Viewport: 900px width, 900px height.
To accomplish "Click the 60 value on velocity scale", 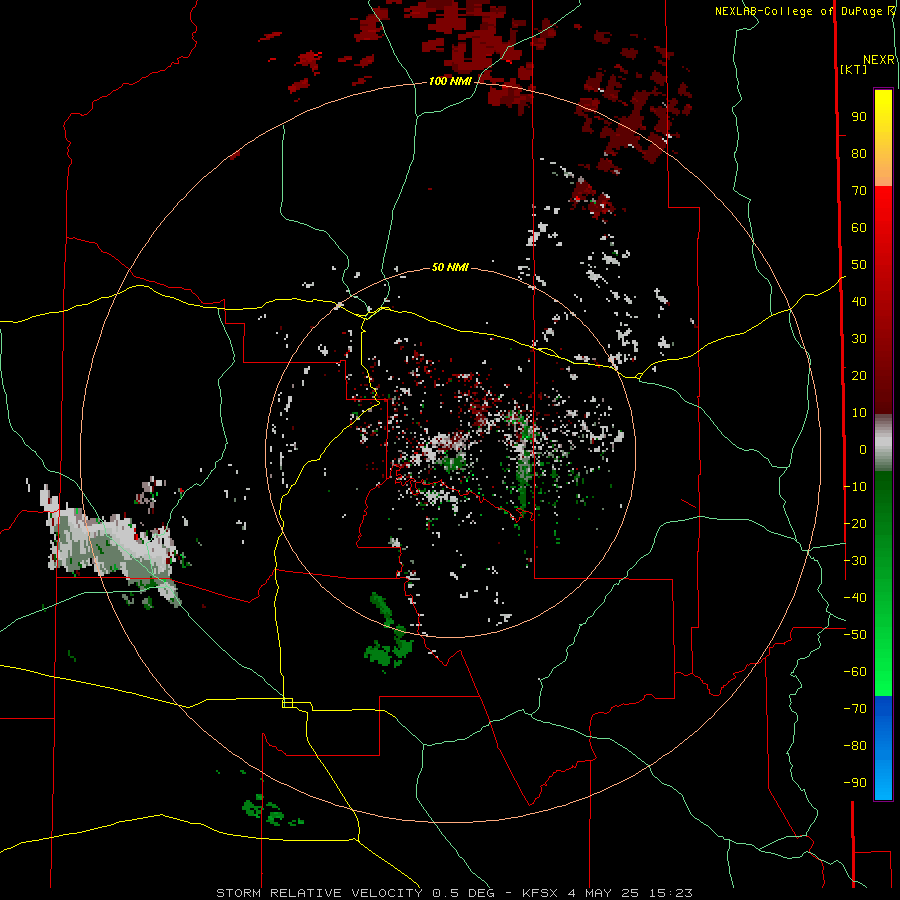I will [859, 227].
